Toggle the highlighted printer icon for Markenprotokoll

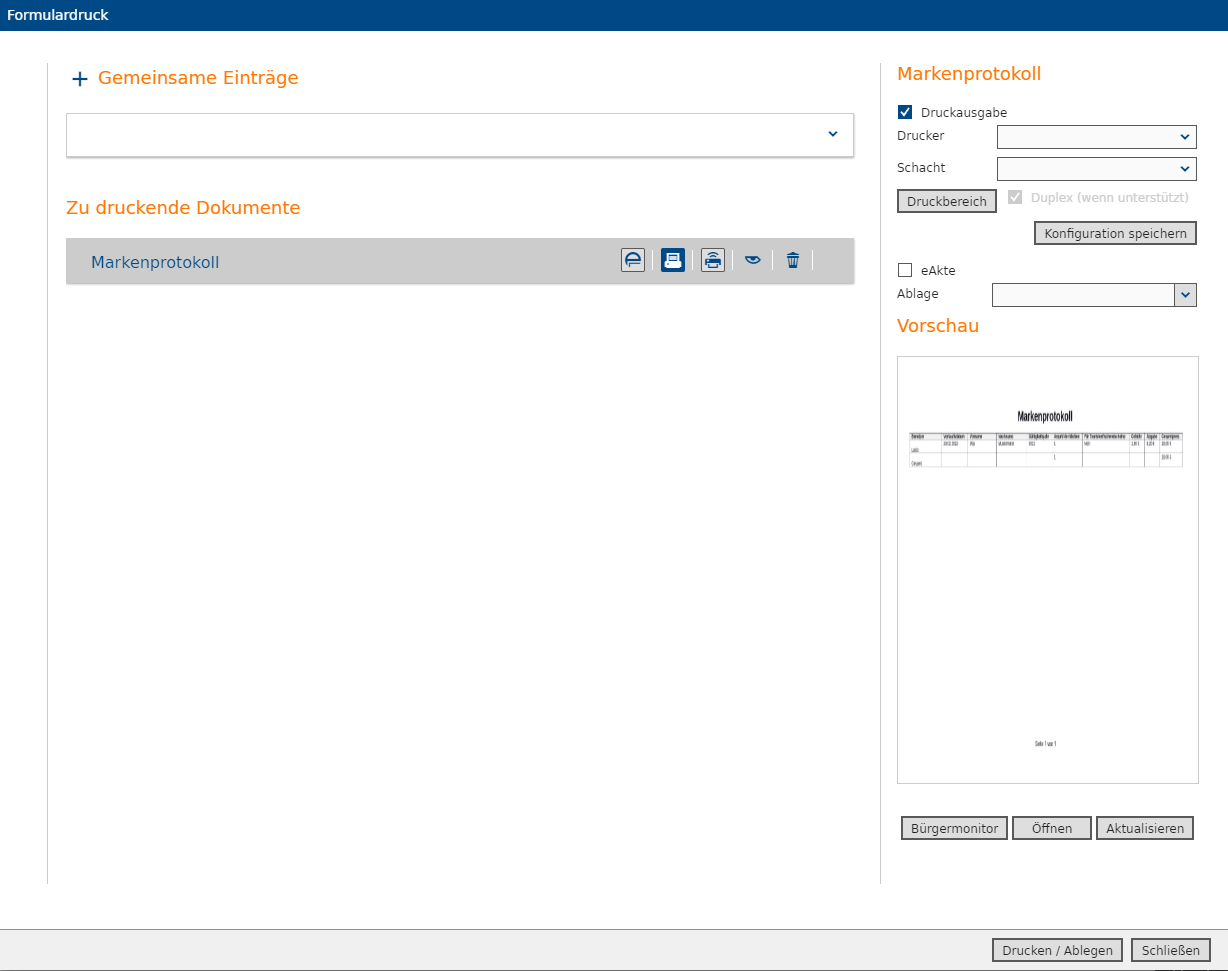coord(673,261)
